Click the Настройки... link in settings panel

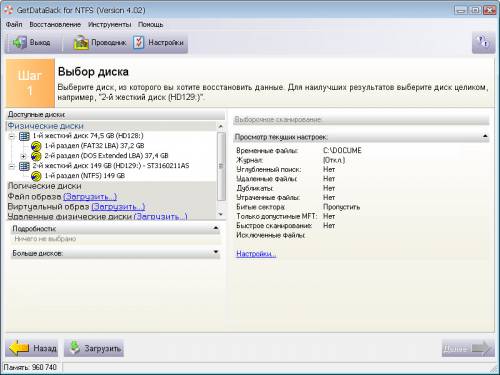tap(256, 254)
